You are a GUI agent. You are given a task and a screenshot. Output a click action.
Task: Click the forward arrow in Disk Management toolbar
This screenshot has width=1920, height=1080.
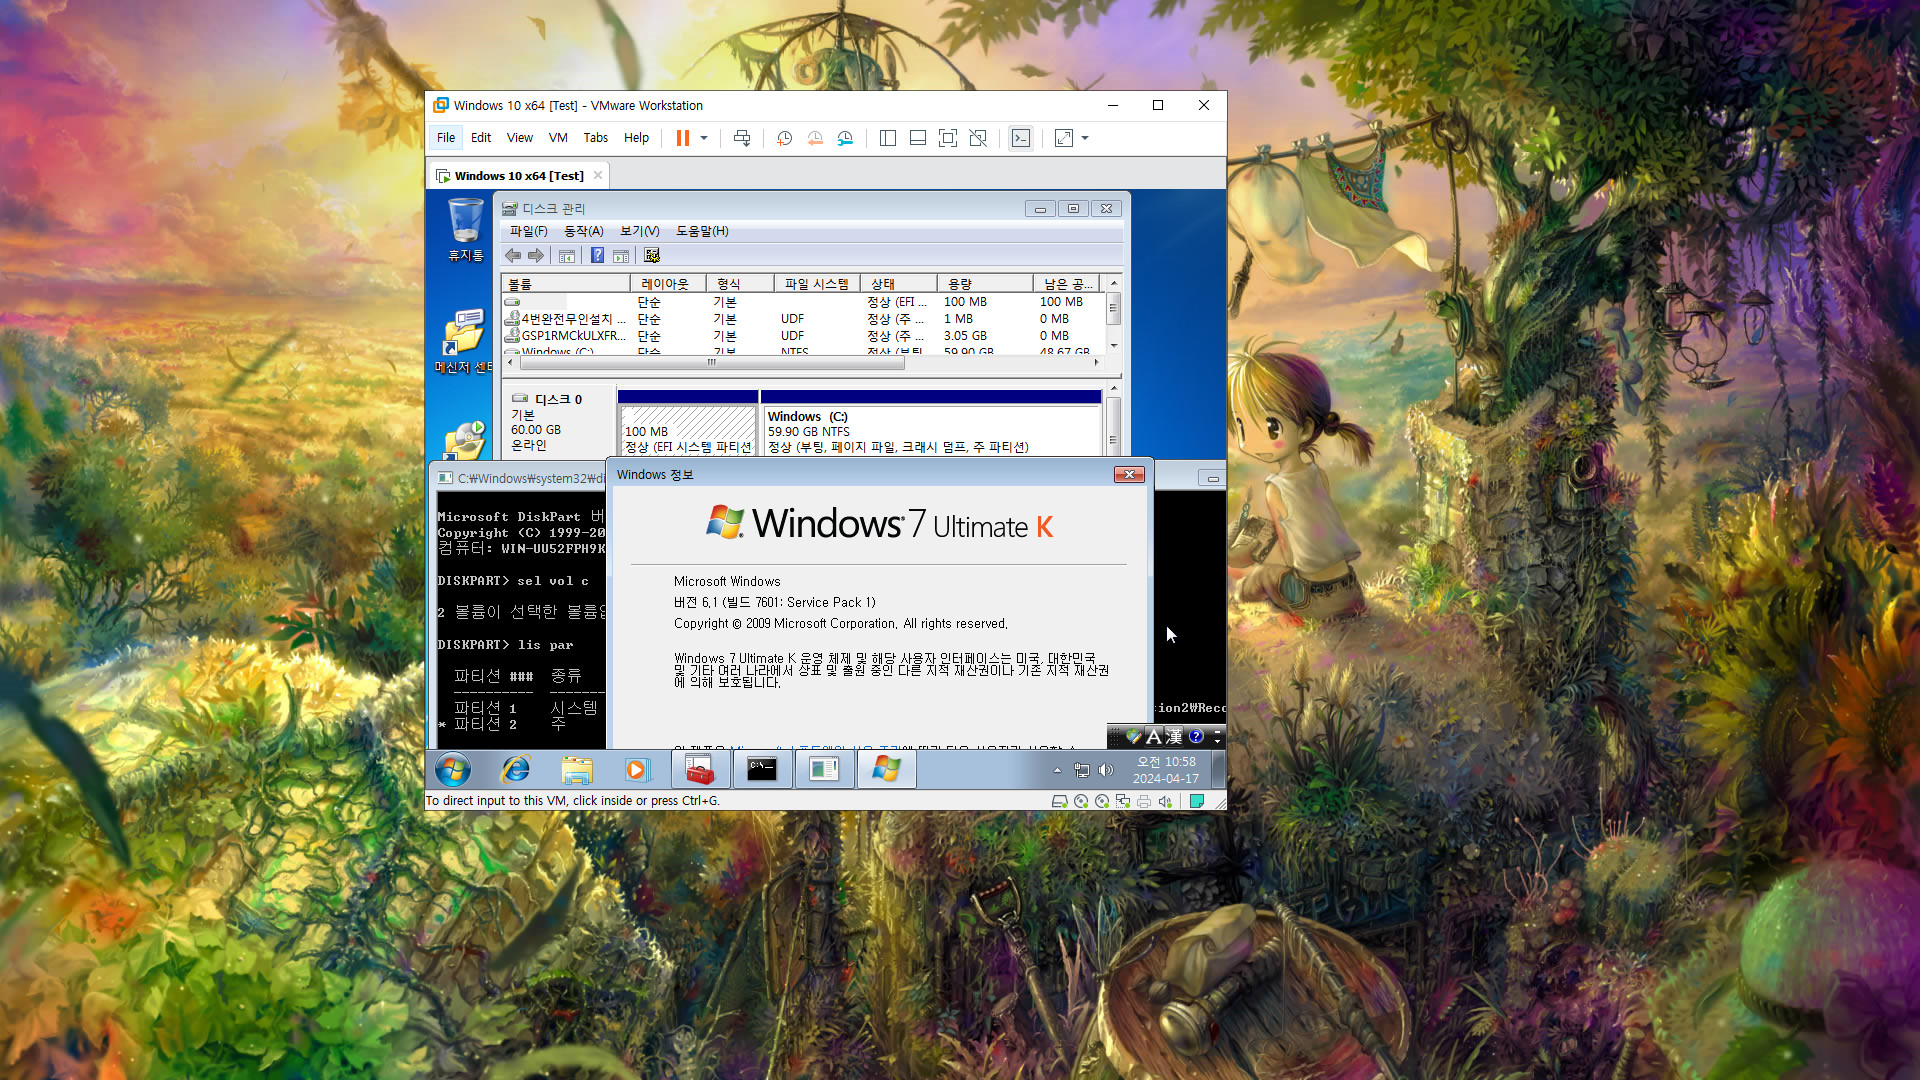[x=536, y=256]
